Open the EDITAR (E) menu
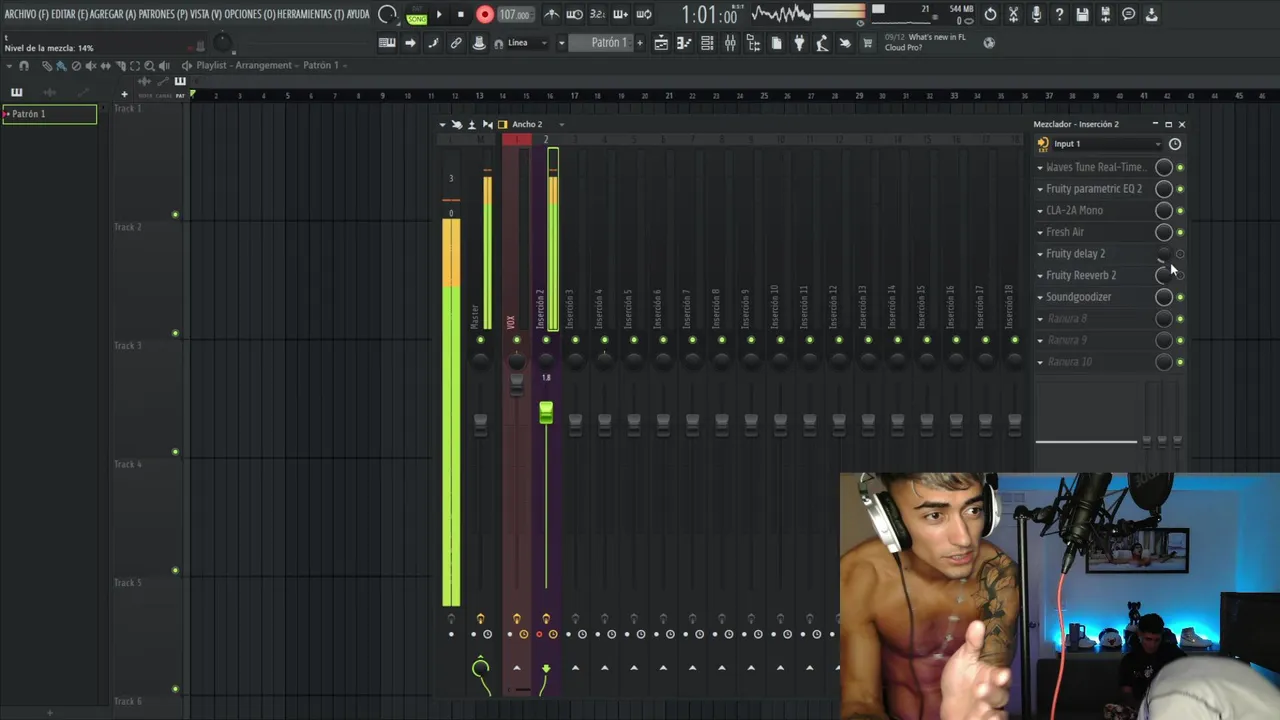This screenshot has width=1280, height=720. pyautogui.click(x=69, y=14)
